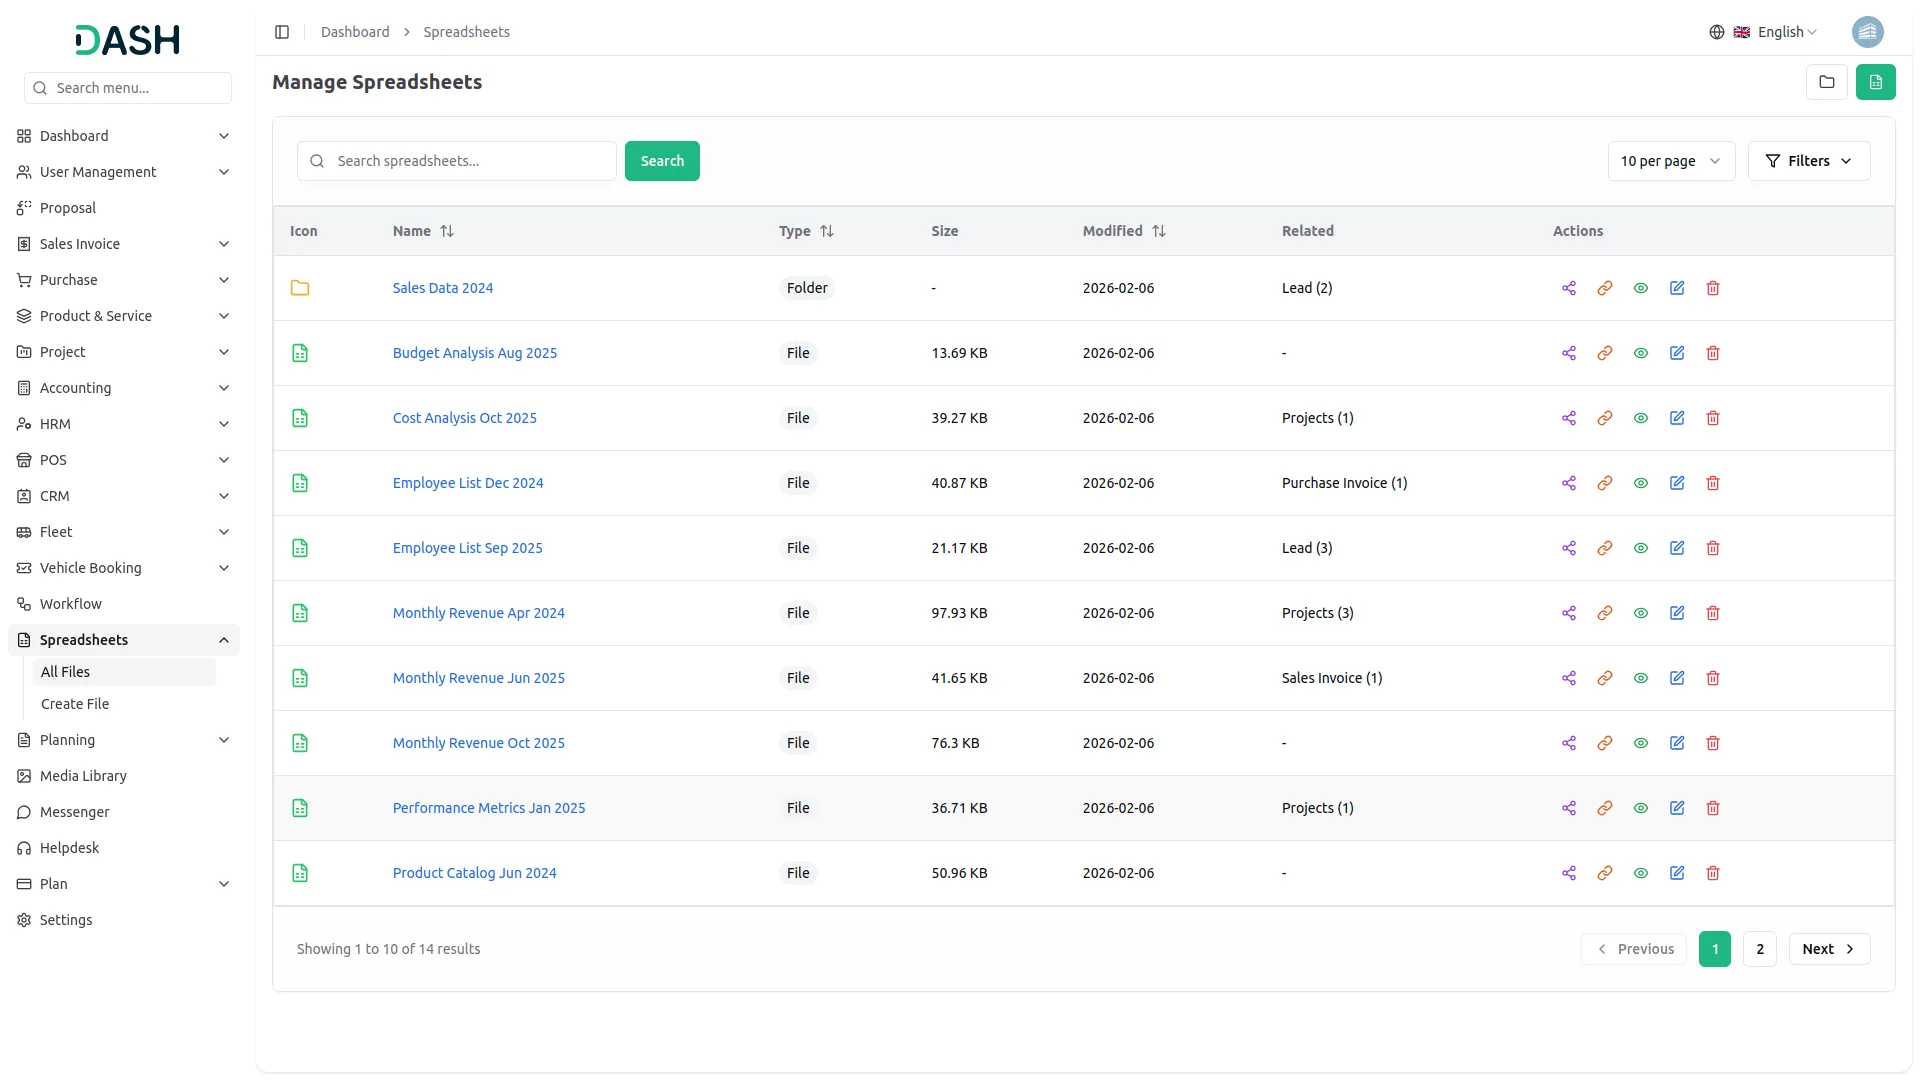This screenshot has height=1080, width=1920.
Task: Delete Employee List Dec 2024 using trash icon
Action: (1712, 483)
